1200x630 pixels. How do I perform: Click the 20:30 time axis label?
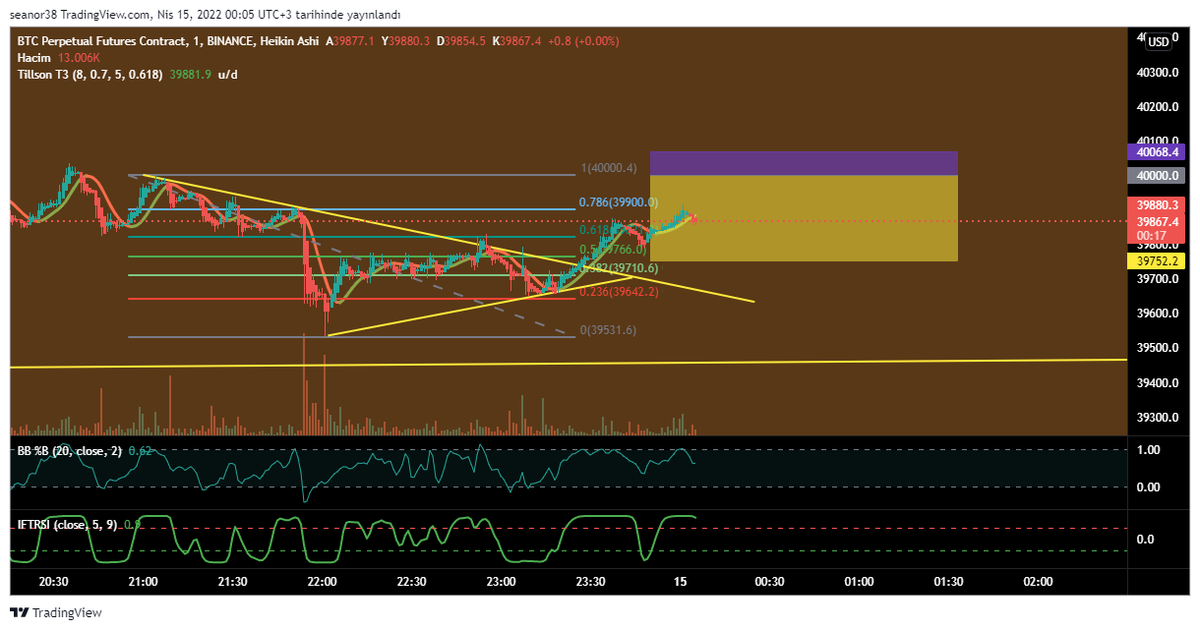[x=53, y=582]
